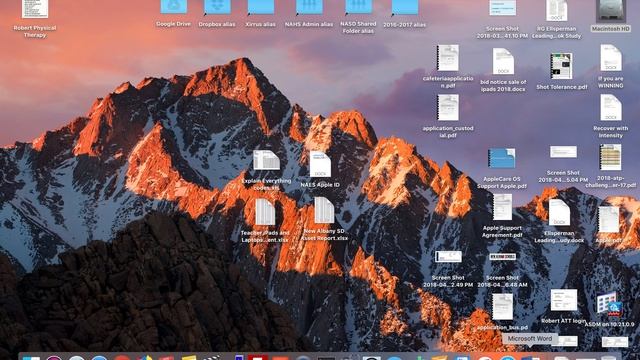
Task: Select the Dropbox alias folder
Action: (x=217, y=7)
